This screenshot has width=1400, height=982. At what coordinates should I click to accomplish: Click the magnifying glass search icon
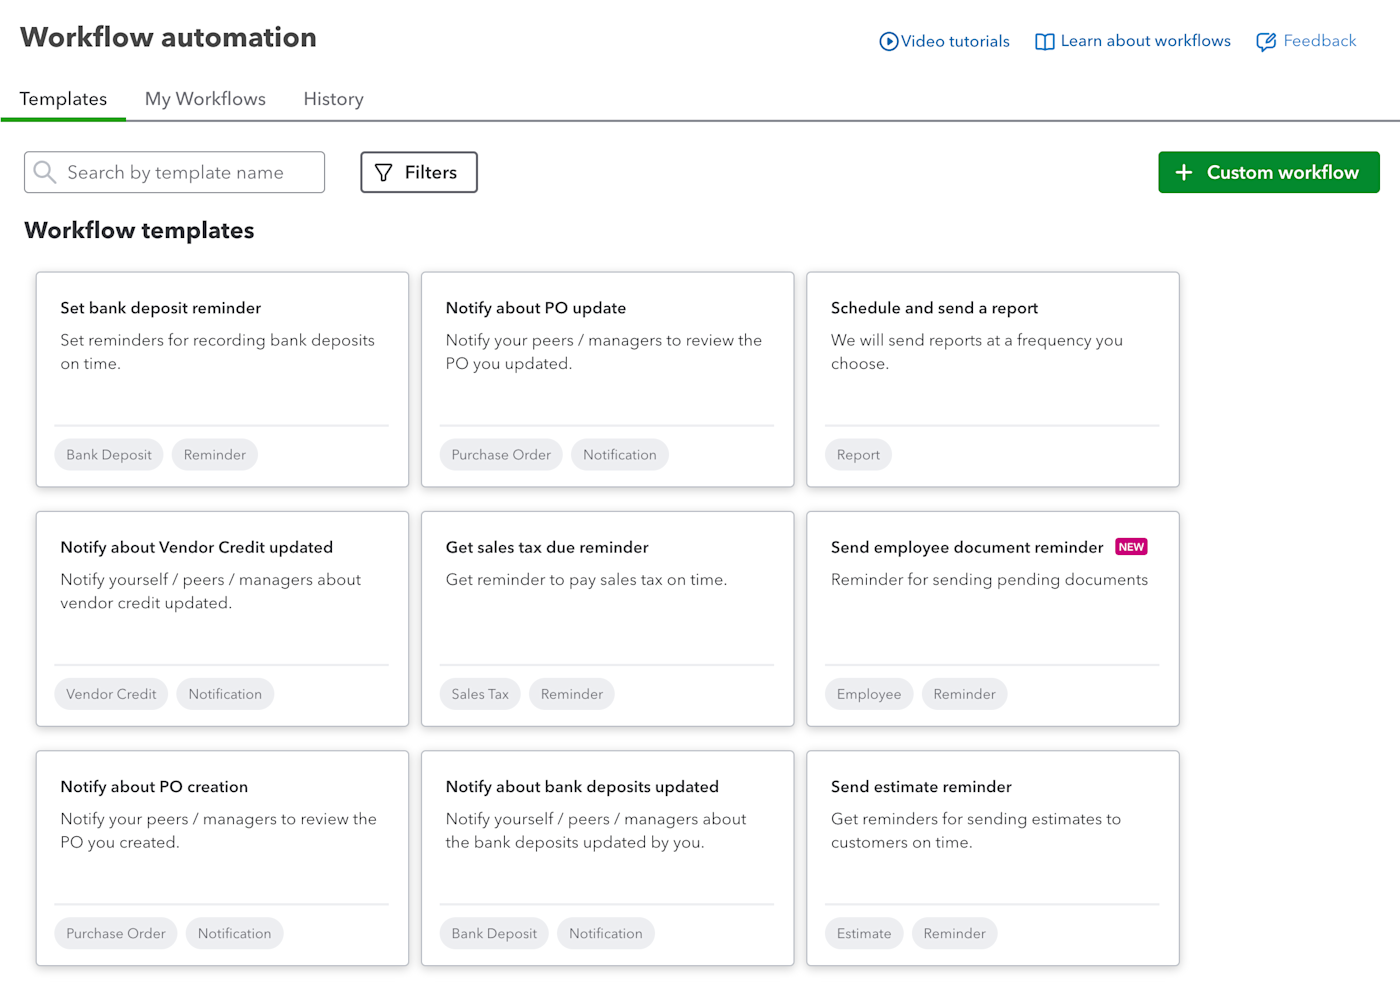44,172
